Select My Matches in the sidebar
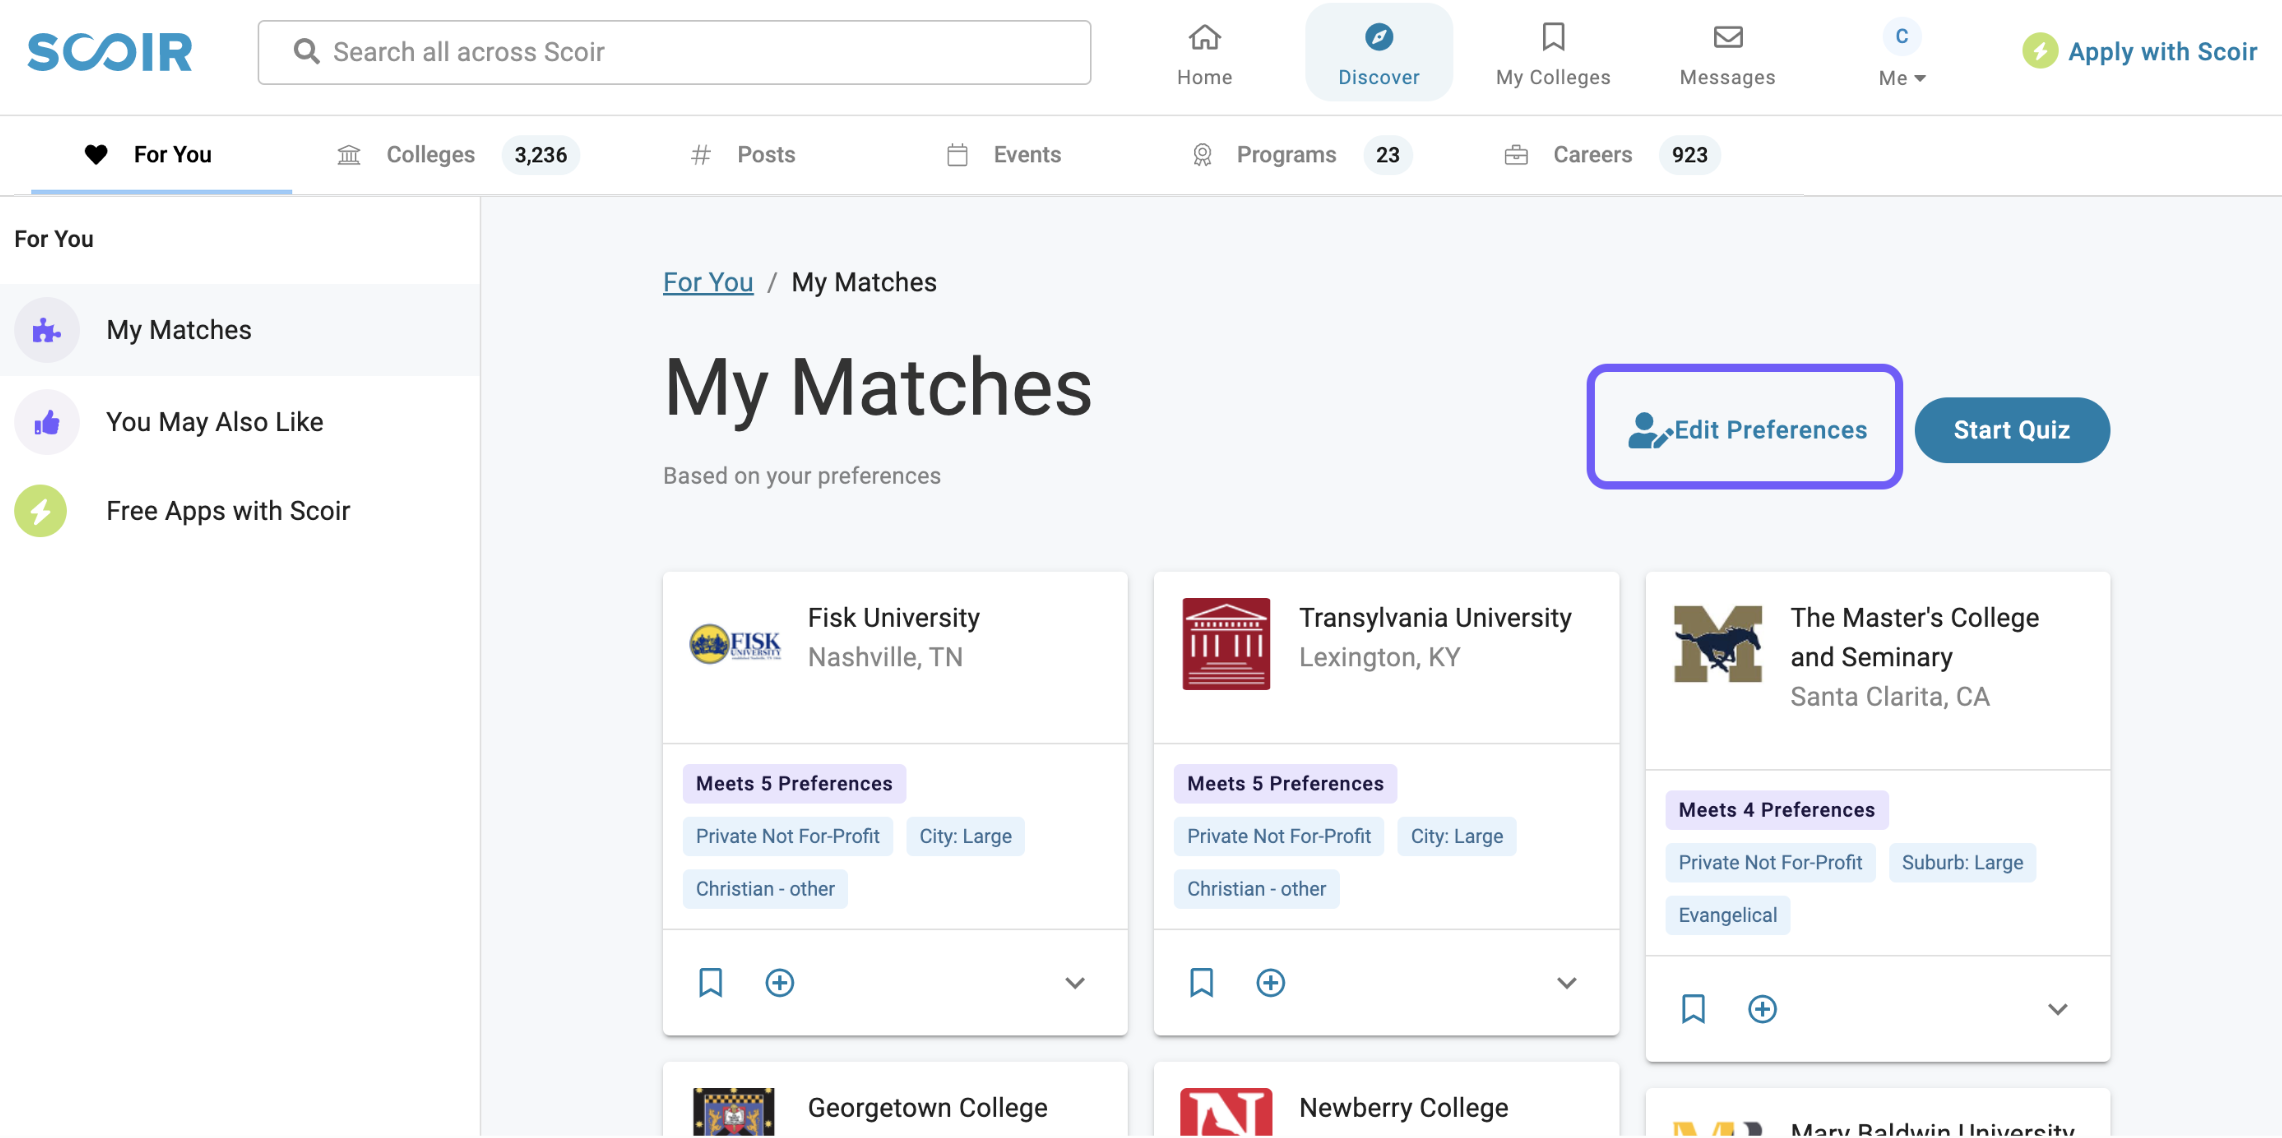Image resolution: width=2282 pixels, height=1138 pixels. pos(240,330)
